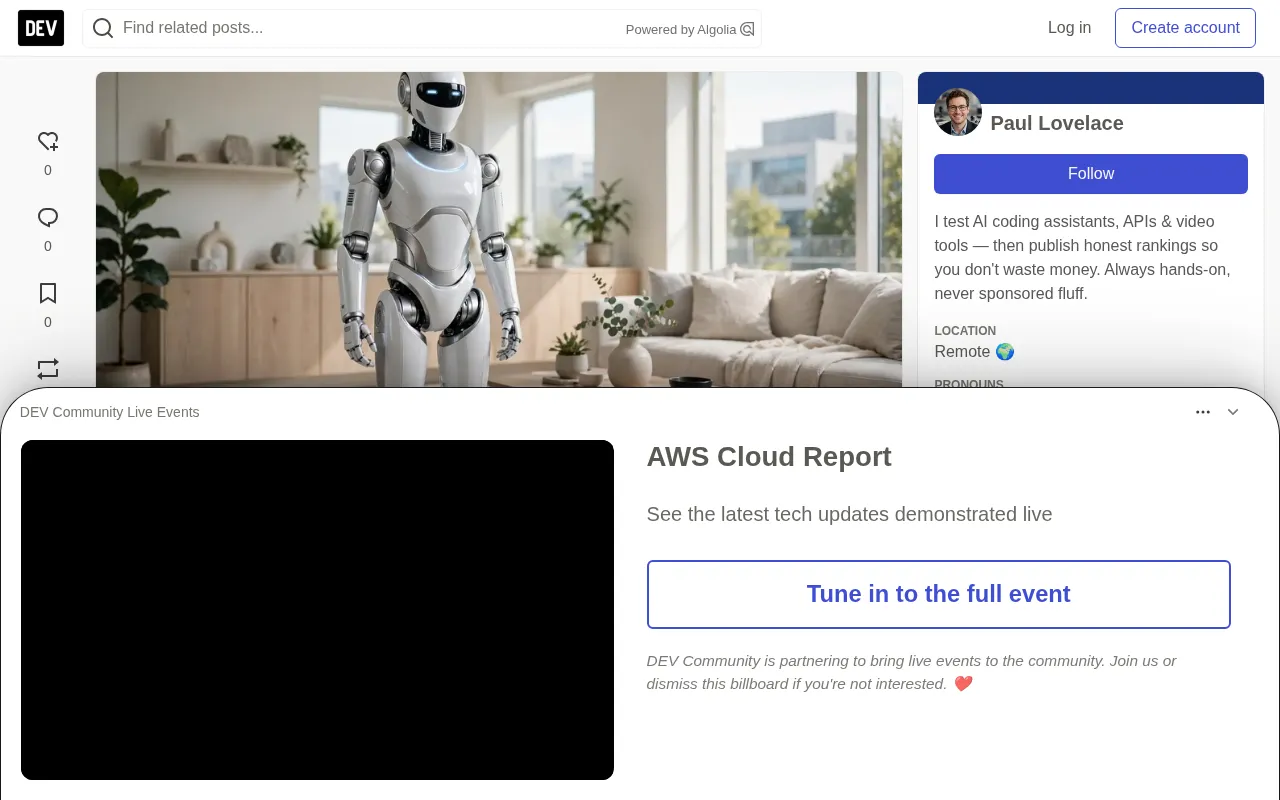The image size is (1280, 800).
Task: Open the DEV home logo
Action: pyautogui.click(x=41, y=28)
